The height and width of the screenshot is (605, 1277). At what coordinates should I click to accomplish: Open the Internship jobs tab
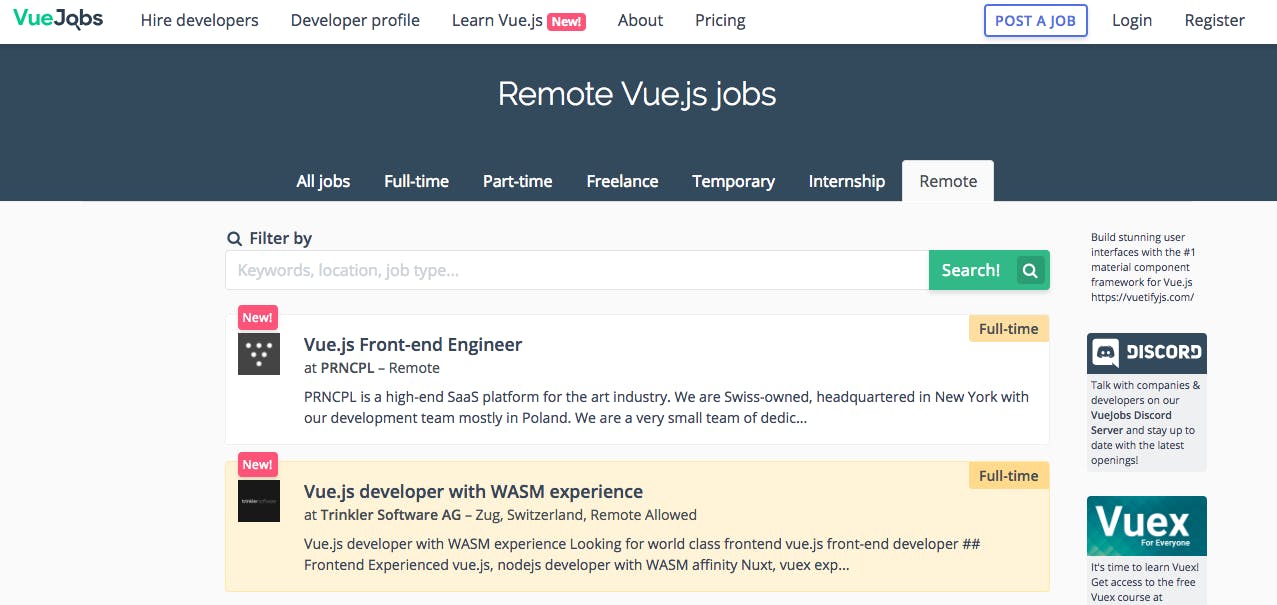pyautogui.click(x=846, y=181)
